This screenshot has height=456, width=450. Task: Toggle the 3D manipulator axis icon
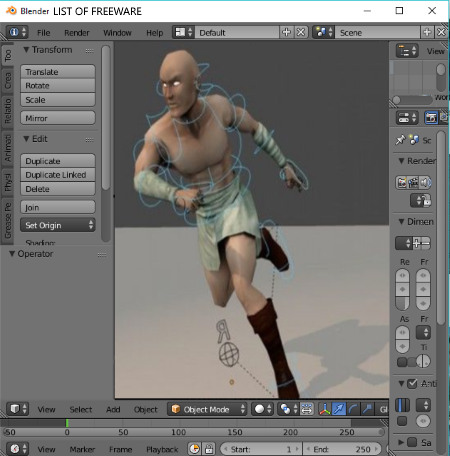(x=325, y=409)
